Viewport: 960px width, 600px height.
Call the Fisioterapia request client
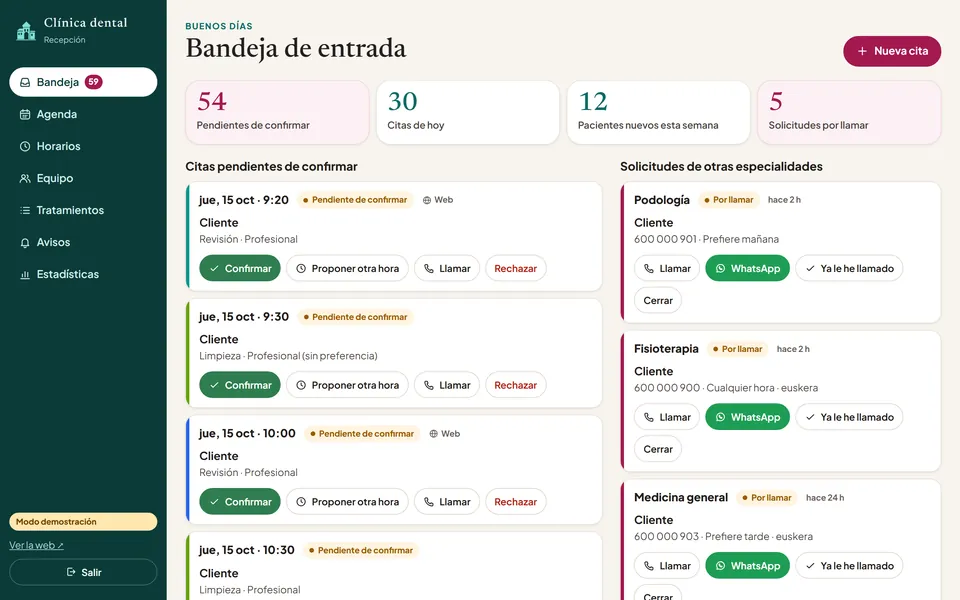click(x=667, y=417)
